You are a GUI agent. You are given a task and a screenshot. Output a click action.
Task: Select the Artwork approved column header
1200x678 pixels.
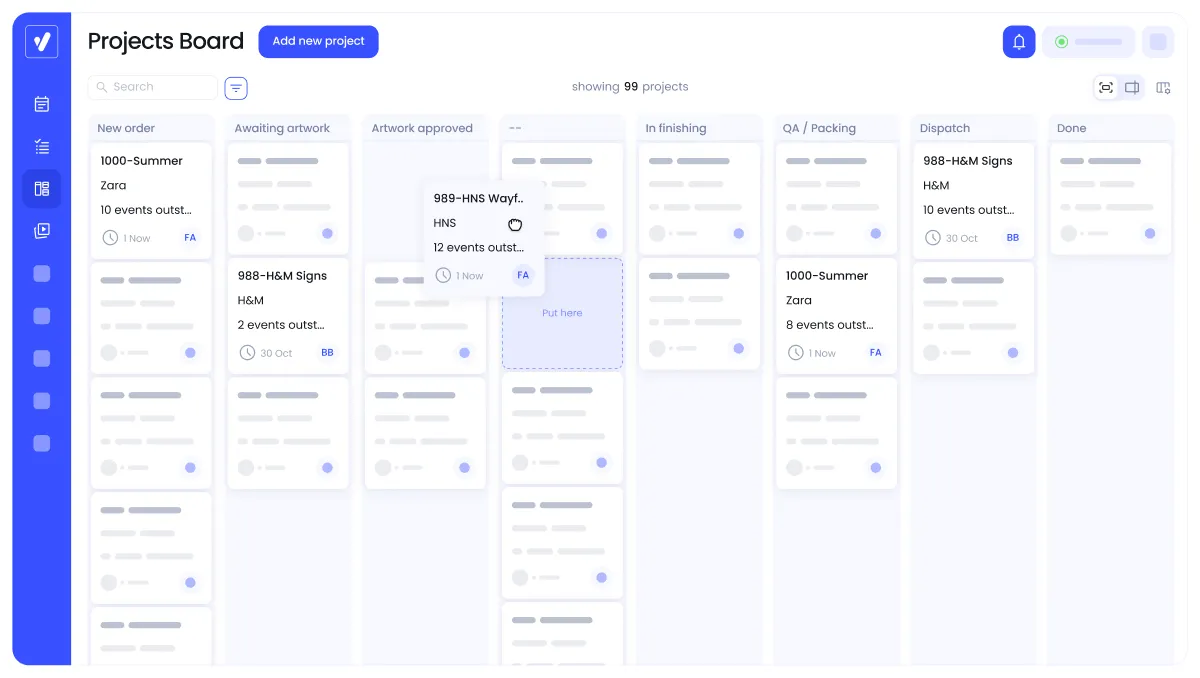(x=422, y=128)
